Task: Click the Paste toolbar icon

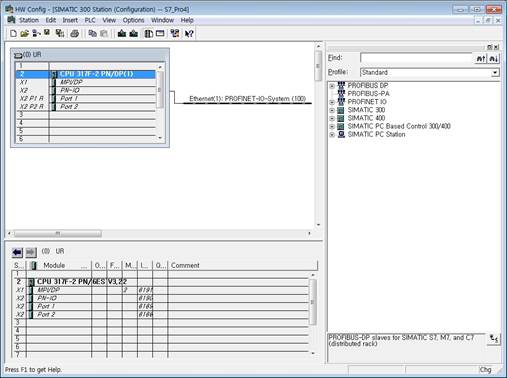Action: tap(104, 33)
